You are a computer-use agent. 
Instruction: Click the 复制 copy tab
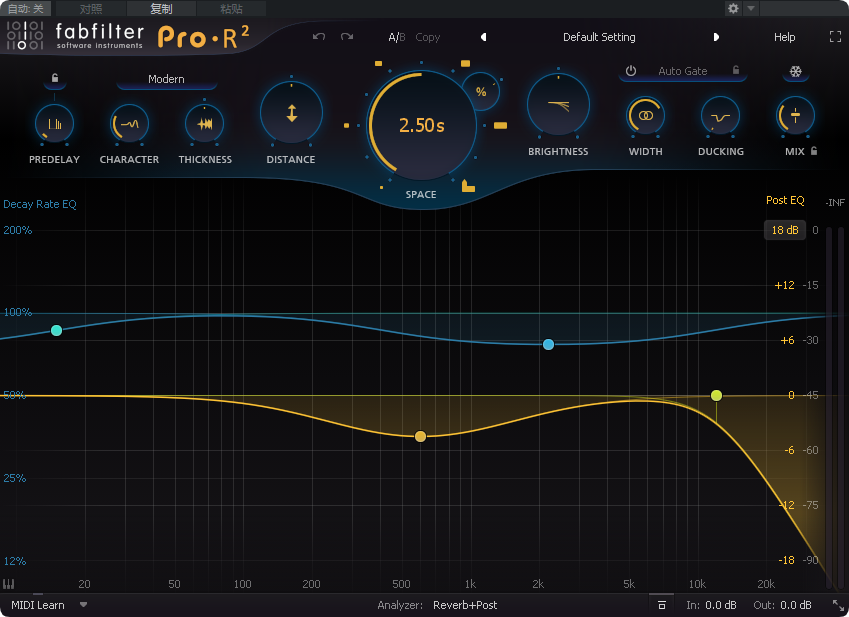point(161,9)
